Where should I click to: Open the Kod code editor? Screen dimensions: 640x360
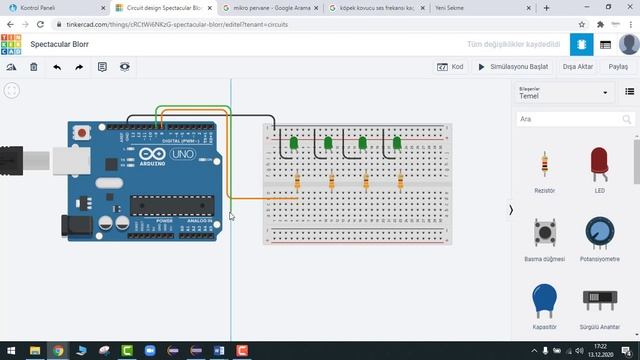click(450, 67)
